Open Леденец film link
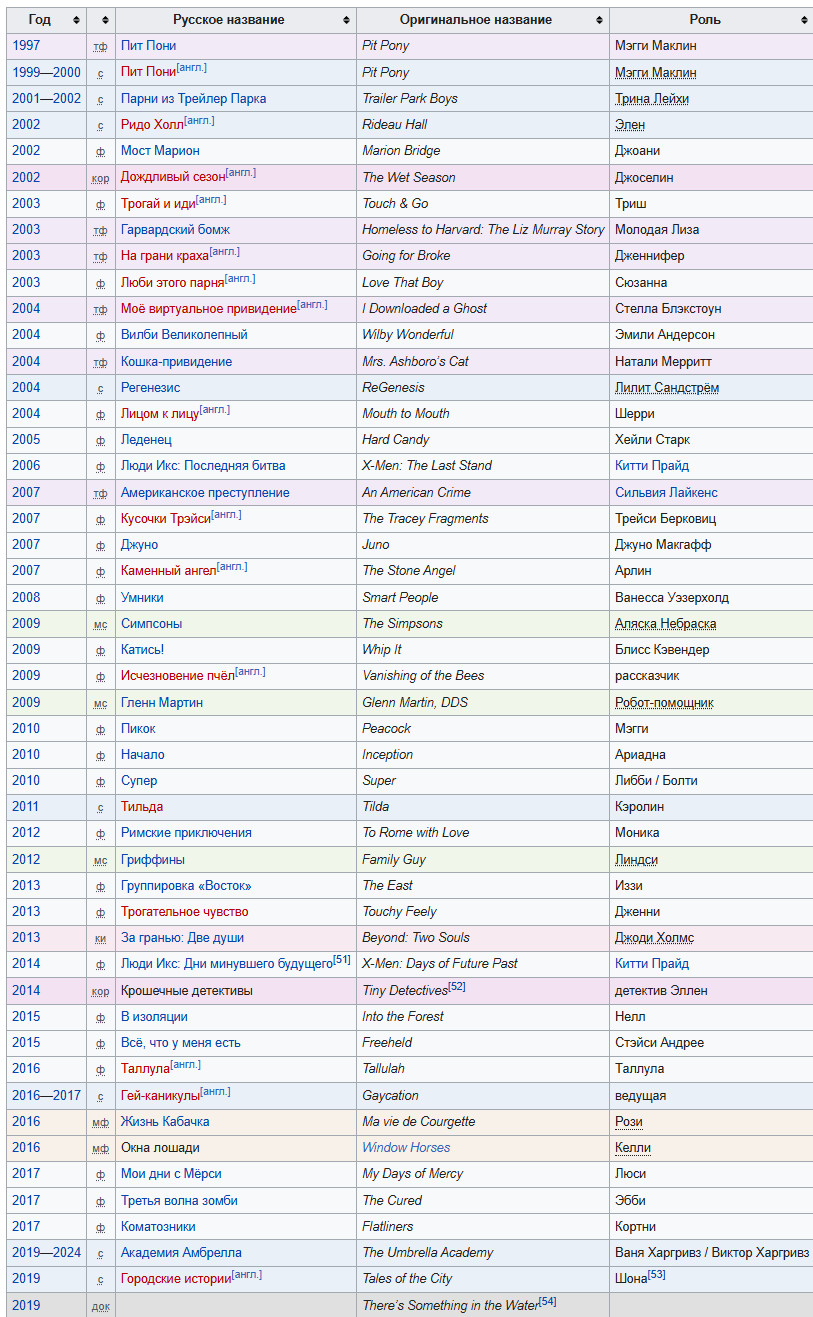Screen dimensions: 813x1317 [x=146, y=440]
